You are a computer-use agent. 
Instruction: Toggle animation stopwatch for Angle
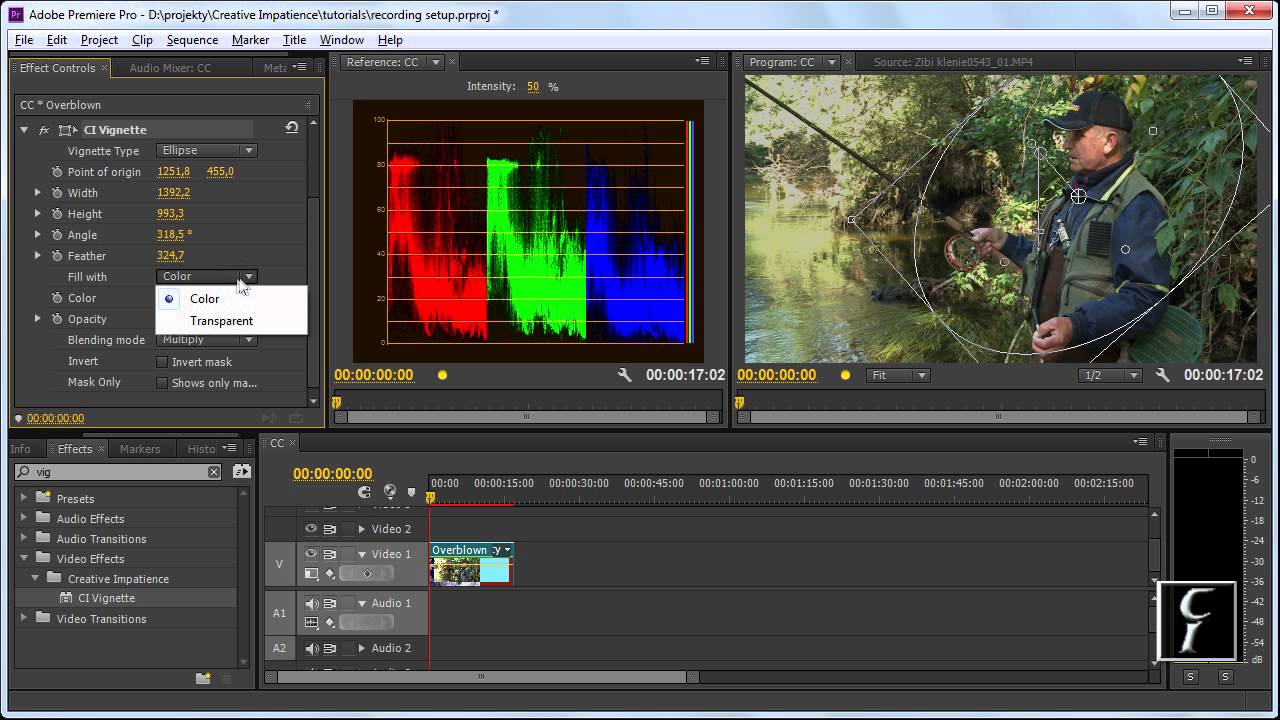pyautogui.click(x=57, y=235)
